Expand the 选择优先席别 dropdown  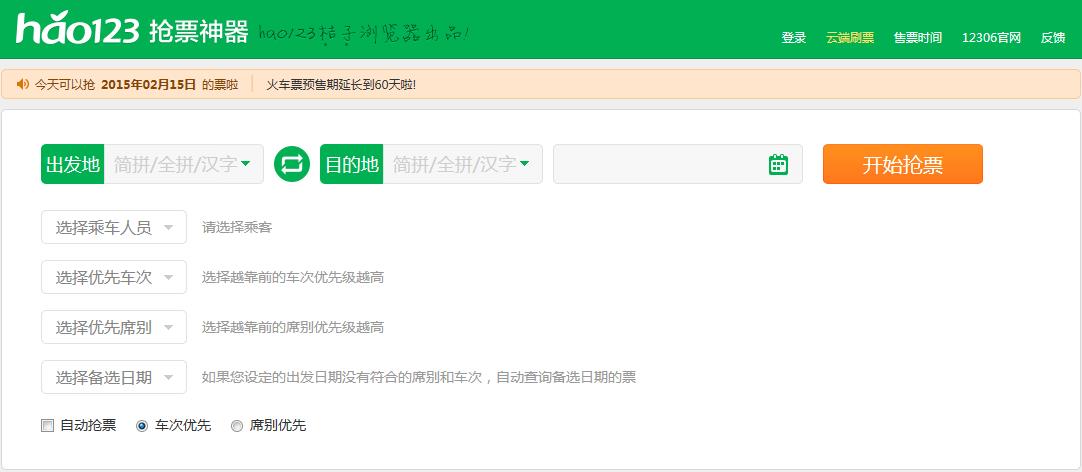[x=114, y=327]
